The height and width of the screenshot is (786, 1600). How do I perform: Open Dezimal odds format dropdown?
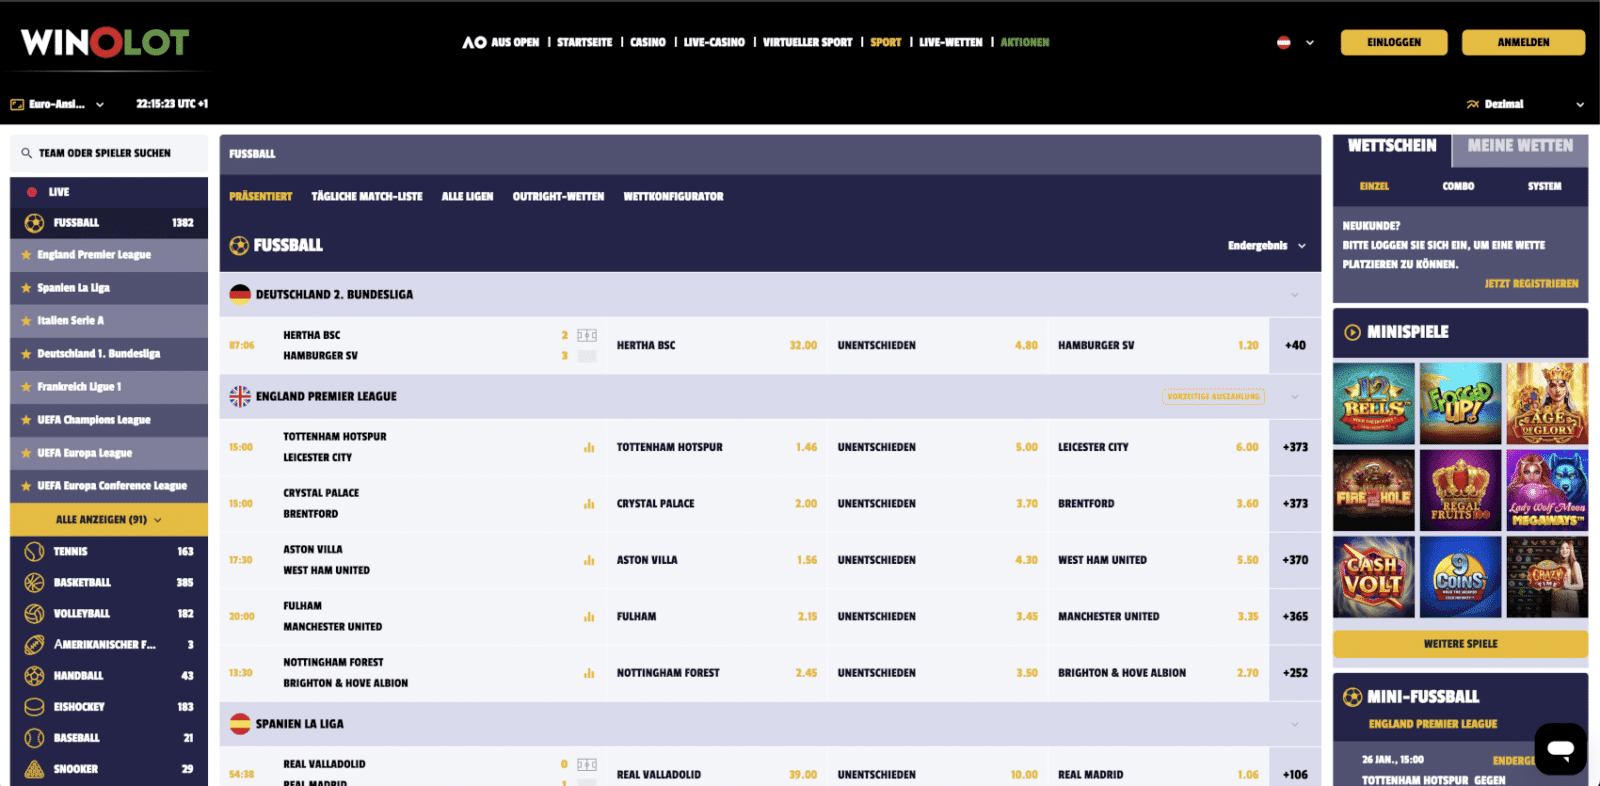click(x=1525, y=104)
